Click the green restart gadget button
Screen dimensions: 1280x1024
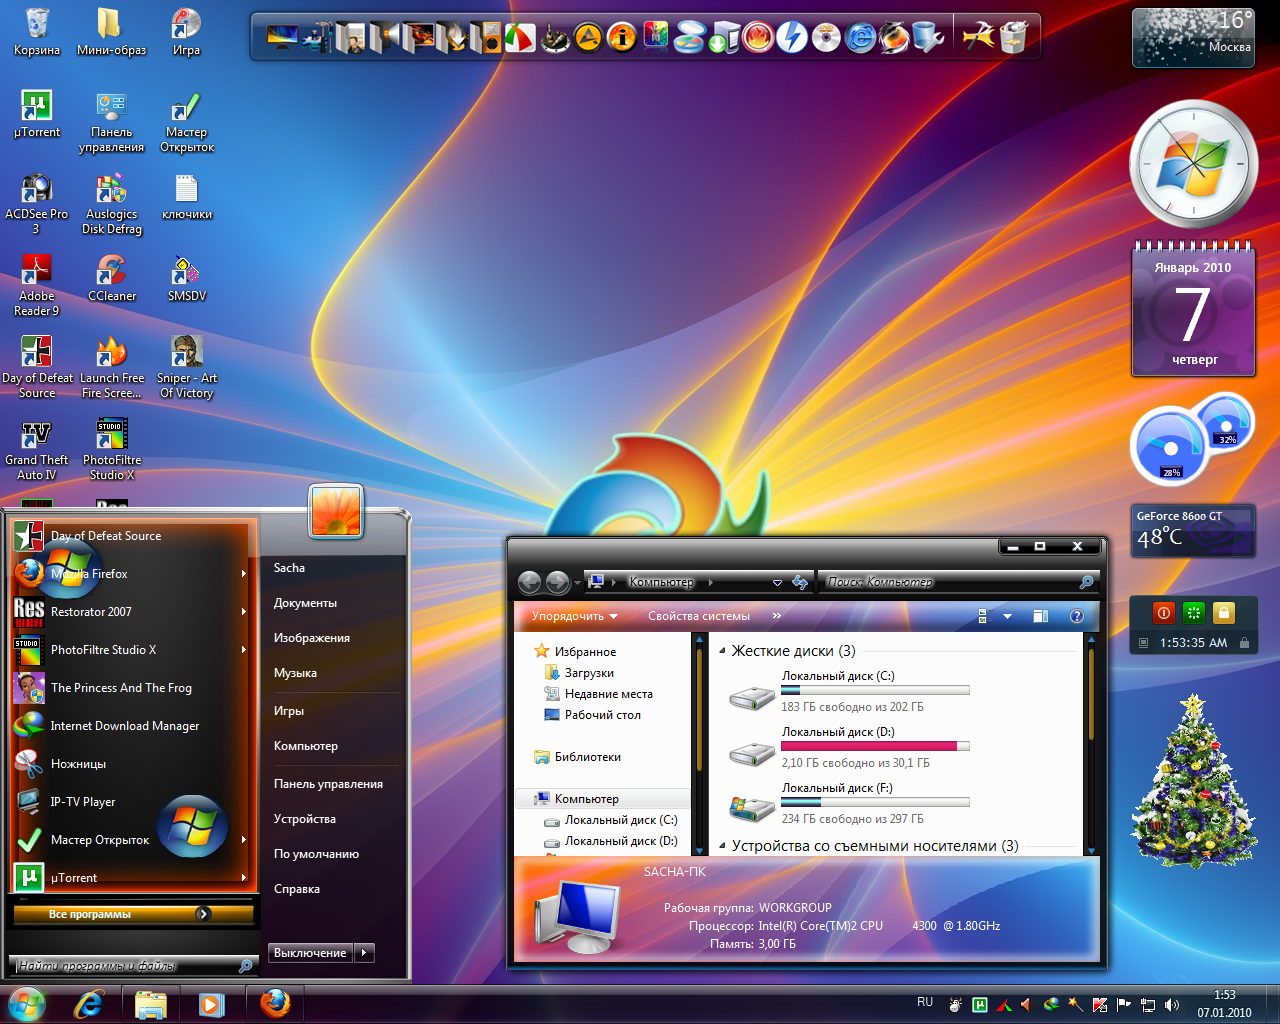click(1193, 612)
